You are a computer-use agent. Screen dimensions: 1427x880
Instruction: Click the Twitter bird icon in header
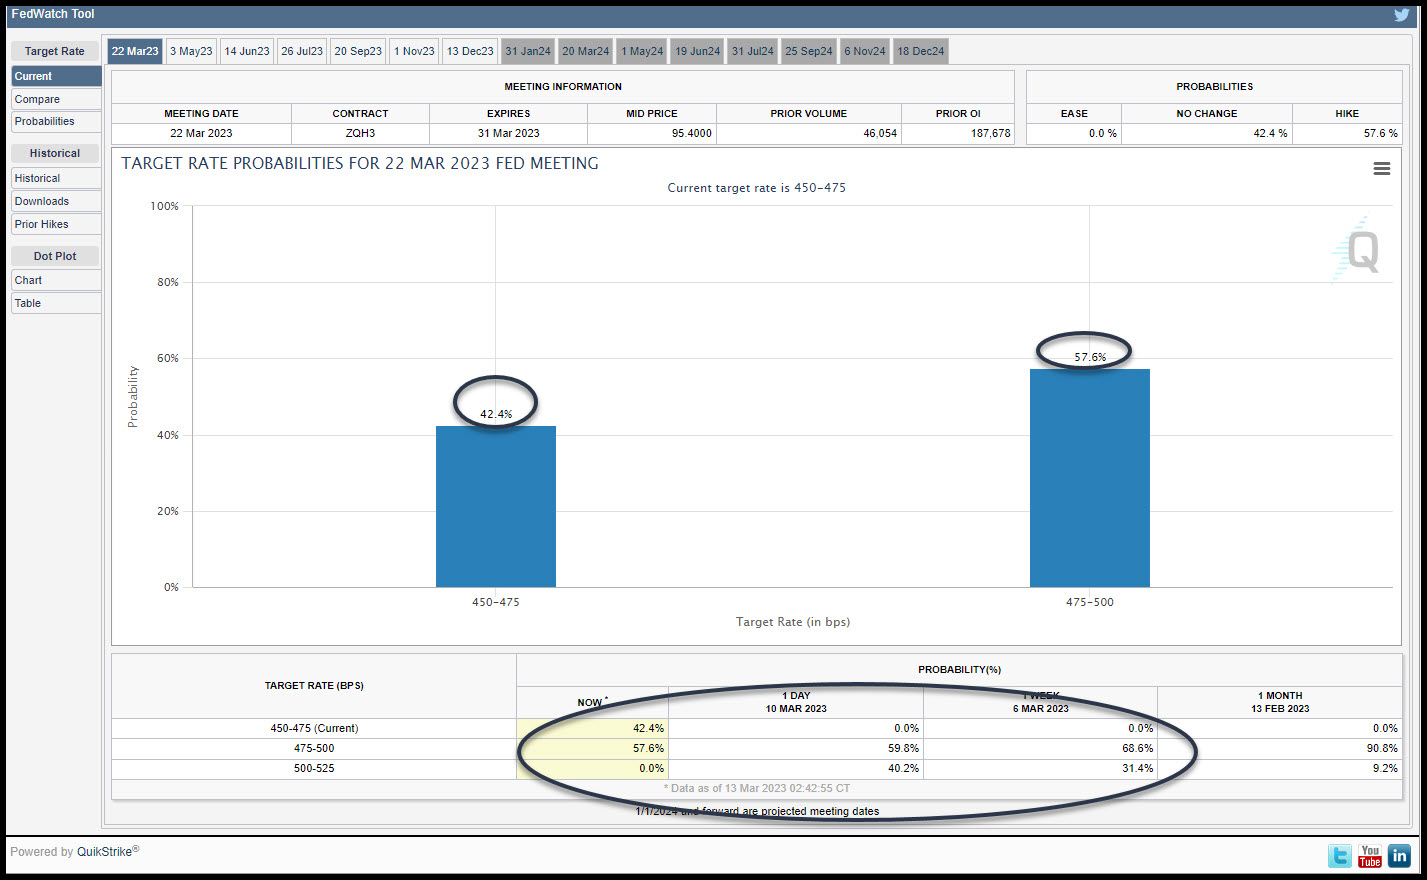(1401, 15)
